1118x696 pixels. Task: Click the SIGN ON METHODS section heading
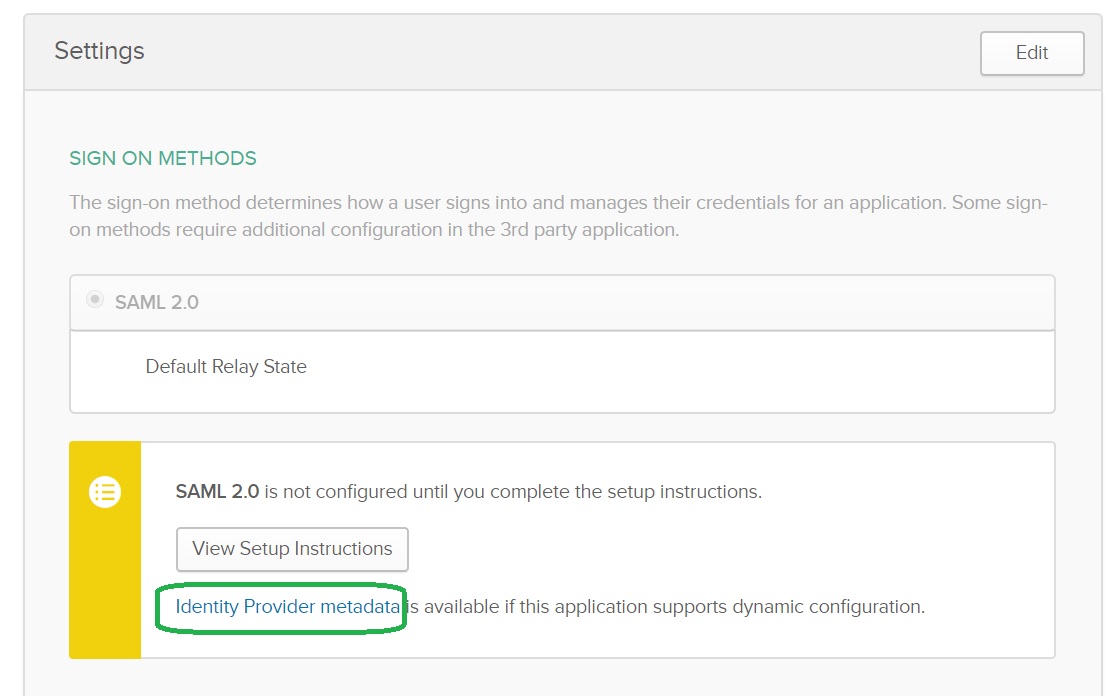point(163,158)
